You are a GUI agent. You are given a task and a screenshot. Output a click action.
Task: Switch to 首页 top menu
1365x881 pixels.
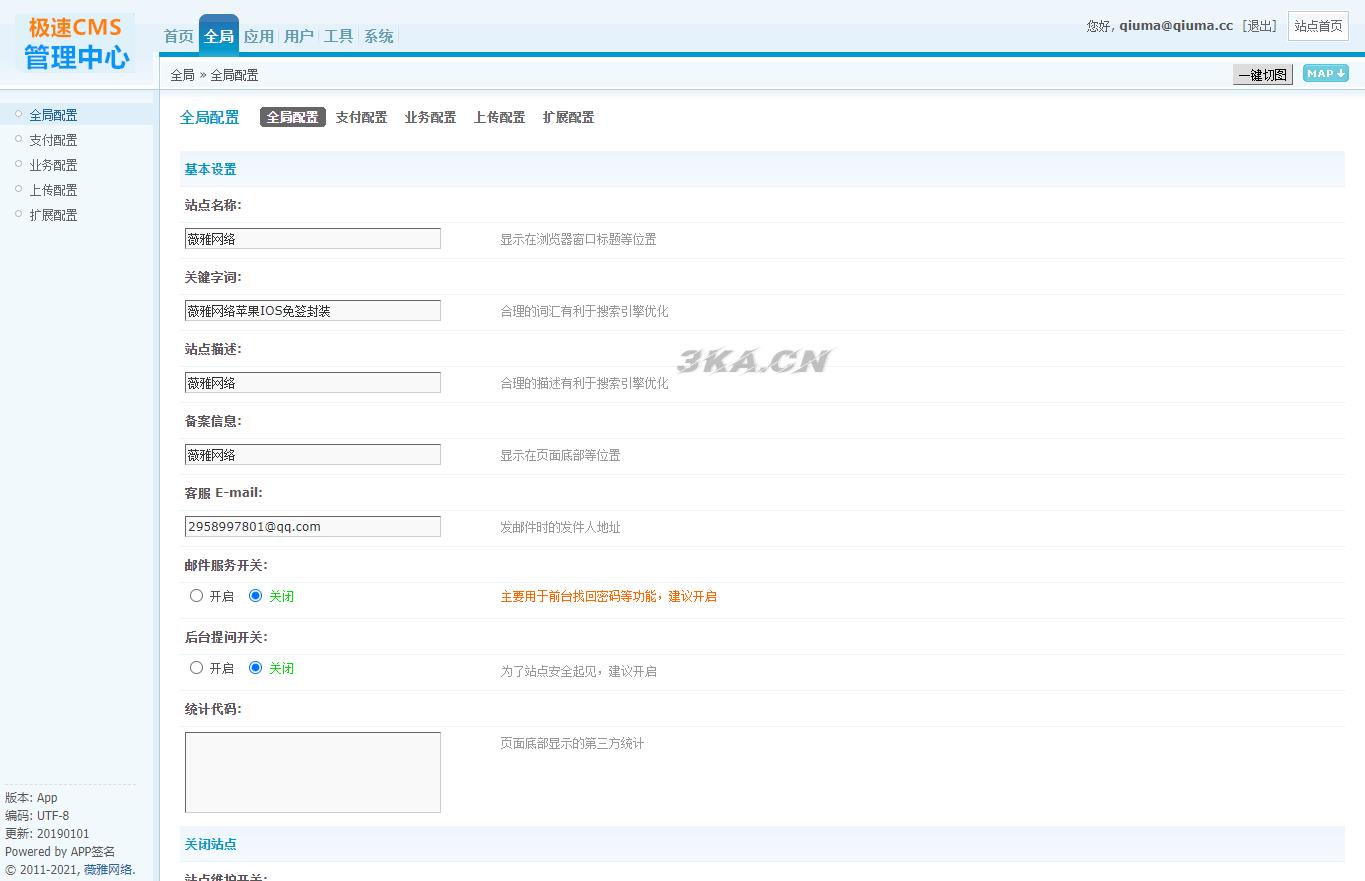coord(179,36)
